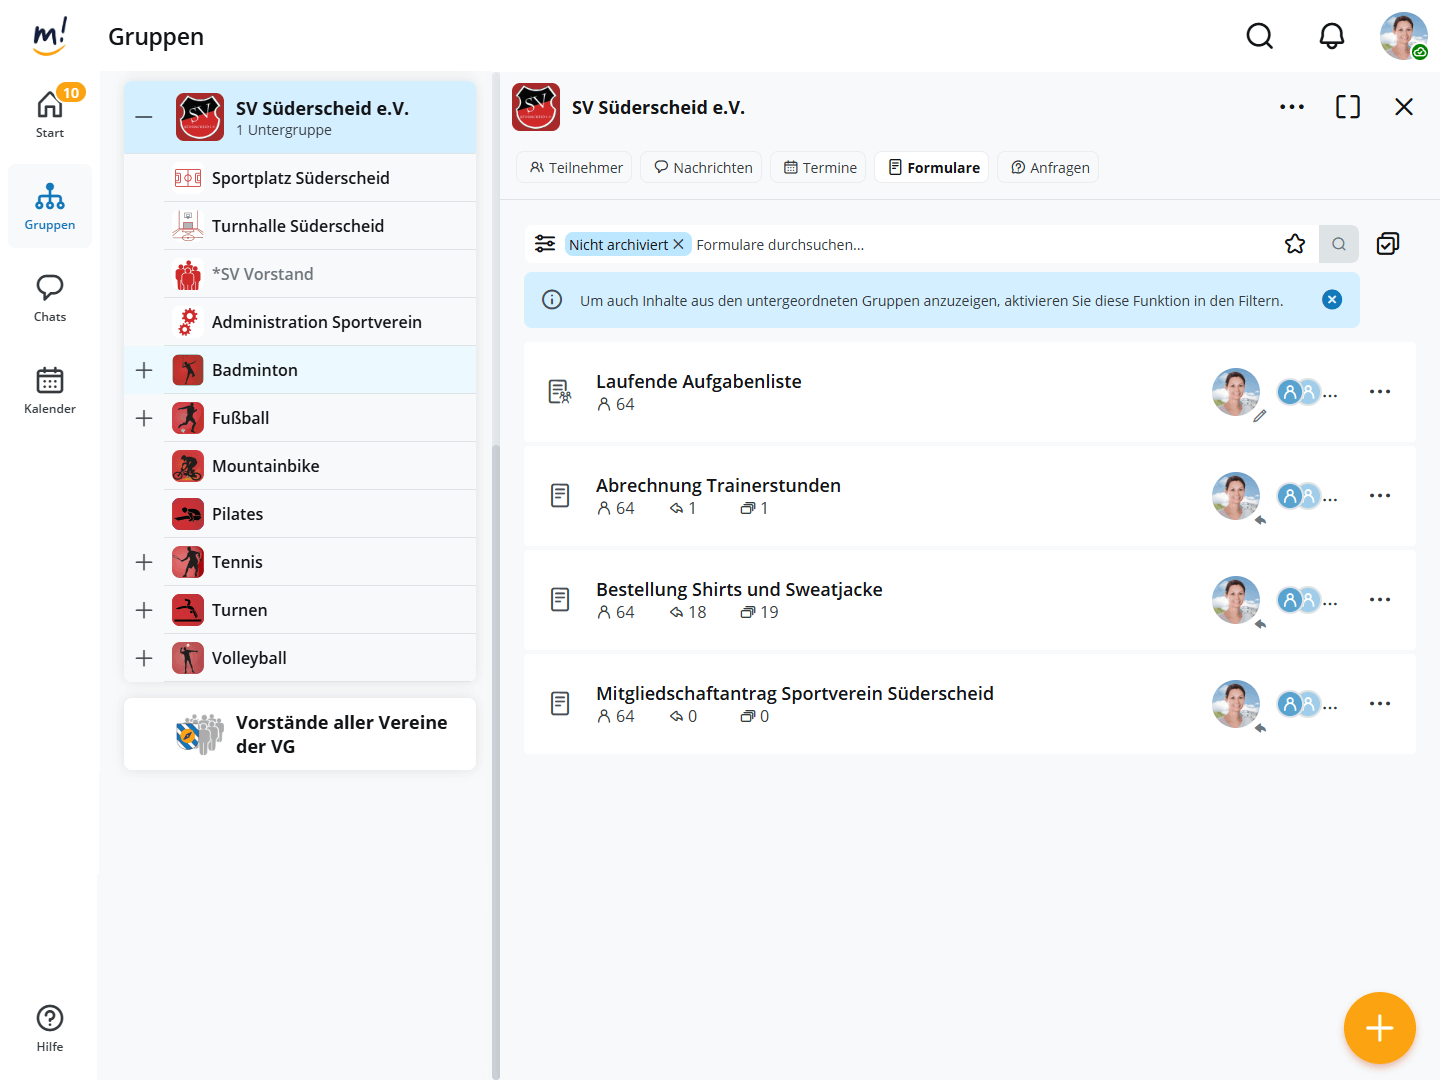Open the 'Abrechnung Trainerstunden' form
This screenshot has width=1440, height=1080.
click(718, 486)
